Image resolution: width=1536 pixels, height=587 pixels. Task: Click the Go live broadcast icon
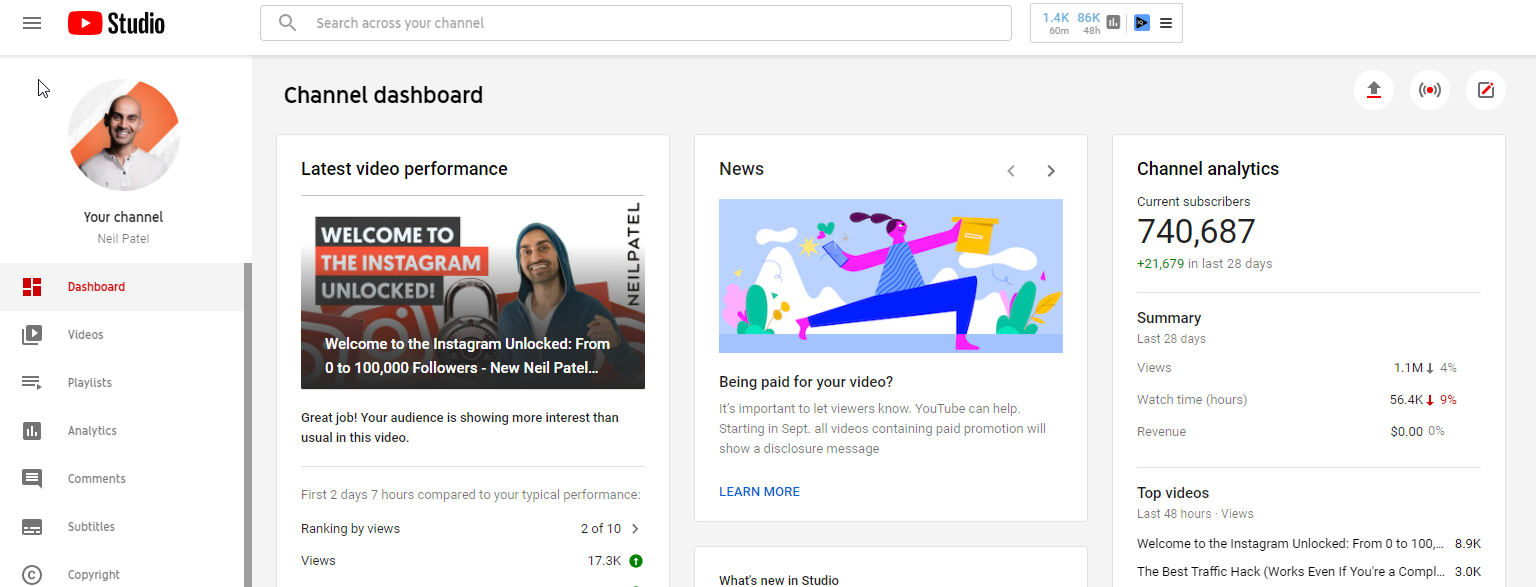point(1429,89)
